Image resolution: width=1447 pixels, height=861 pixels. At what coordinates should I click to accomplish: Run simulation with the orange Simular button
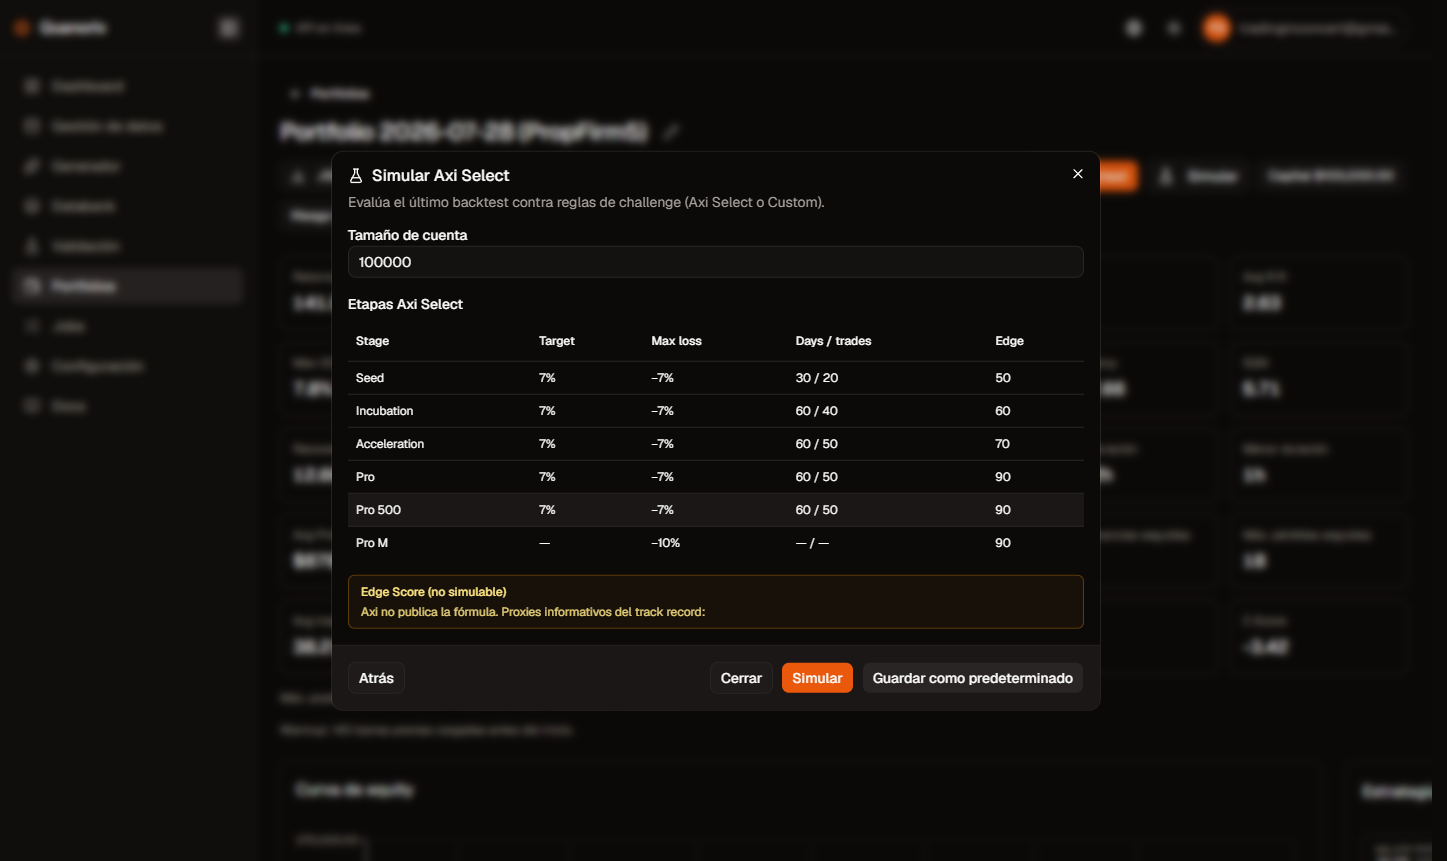coord(817,678)
